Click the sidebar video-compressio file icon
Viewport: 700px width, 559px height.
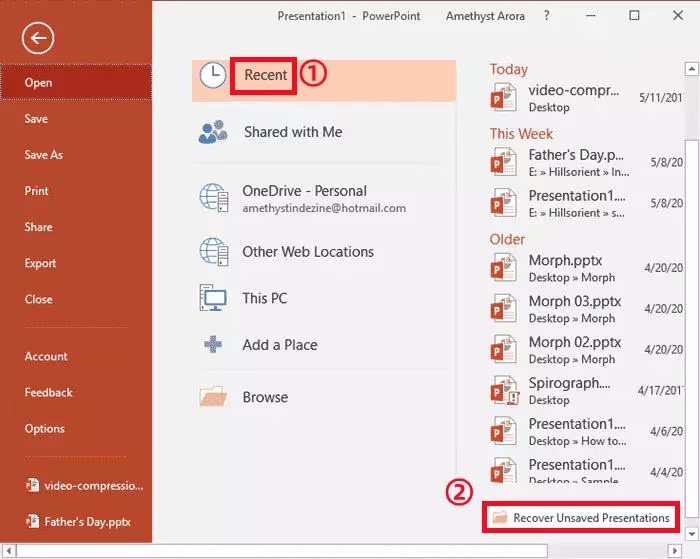(32, 485)
